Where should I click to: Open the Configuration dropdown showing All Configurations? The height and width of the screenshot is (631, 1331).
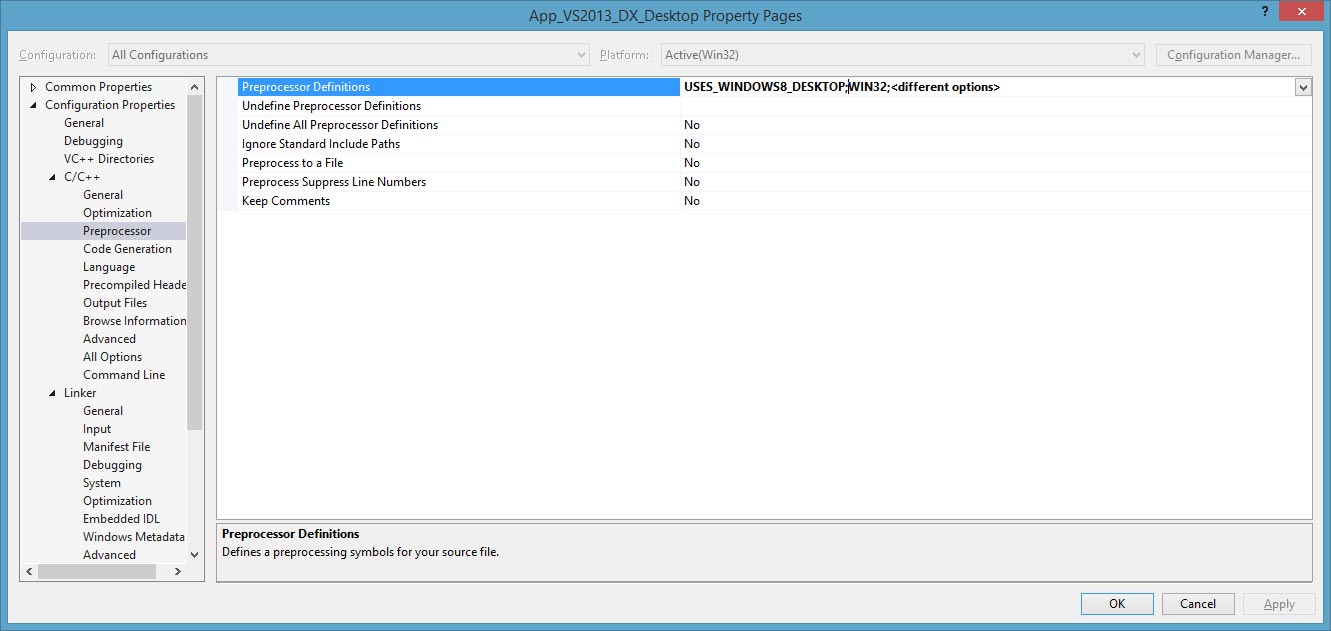point(348,55)
